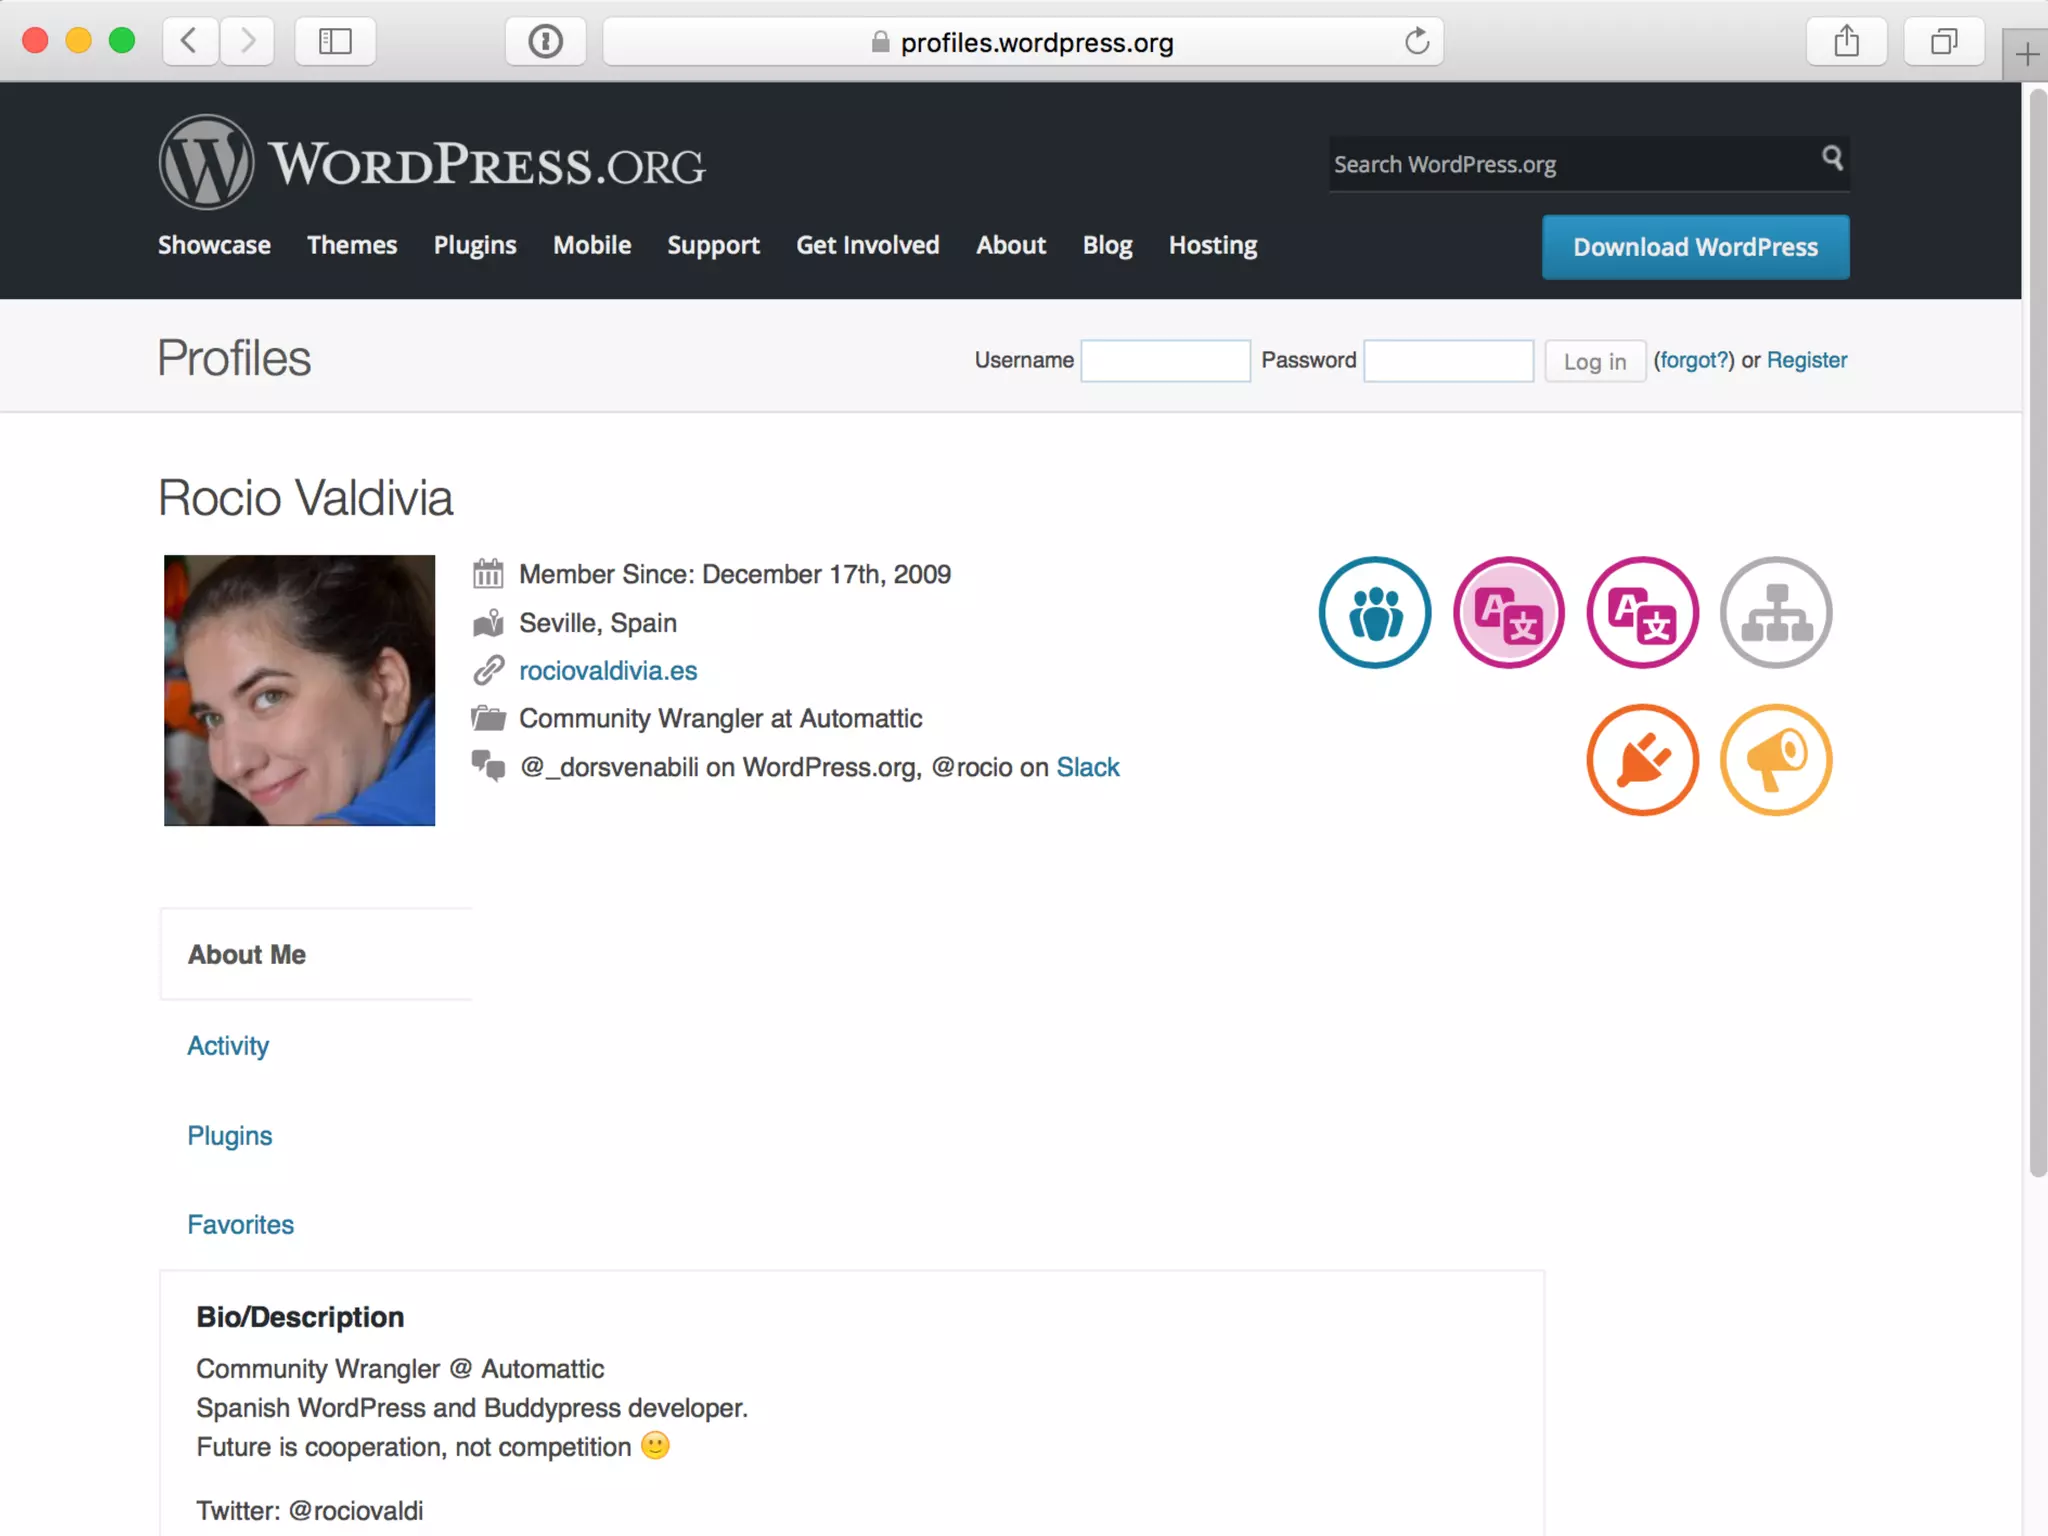
Task: Reload the page with the refresh icon
Action: click(1416, 41)
